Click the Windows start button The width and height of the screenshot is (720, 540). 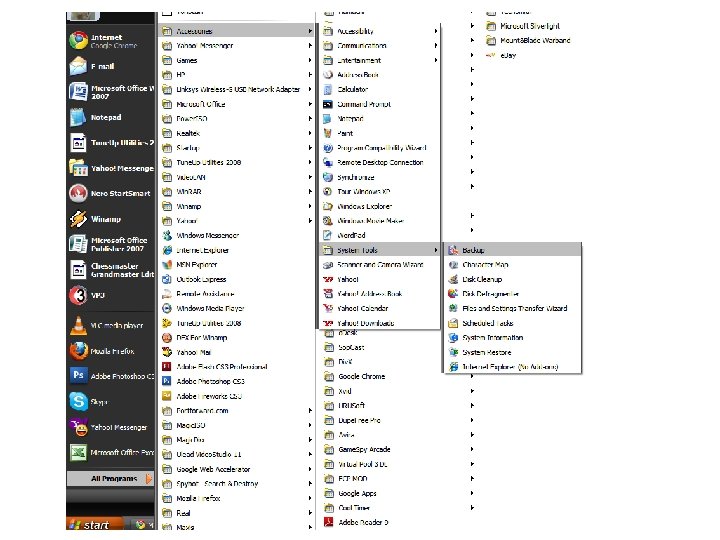[x=94, y=524]
